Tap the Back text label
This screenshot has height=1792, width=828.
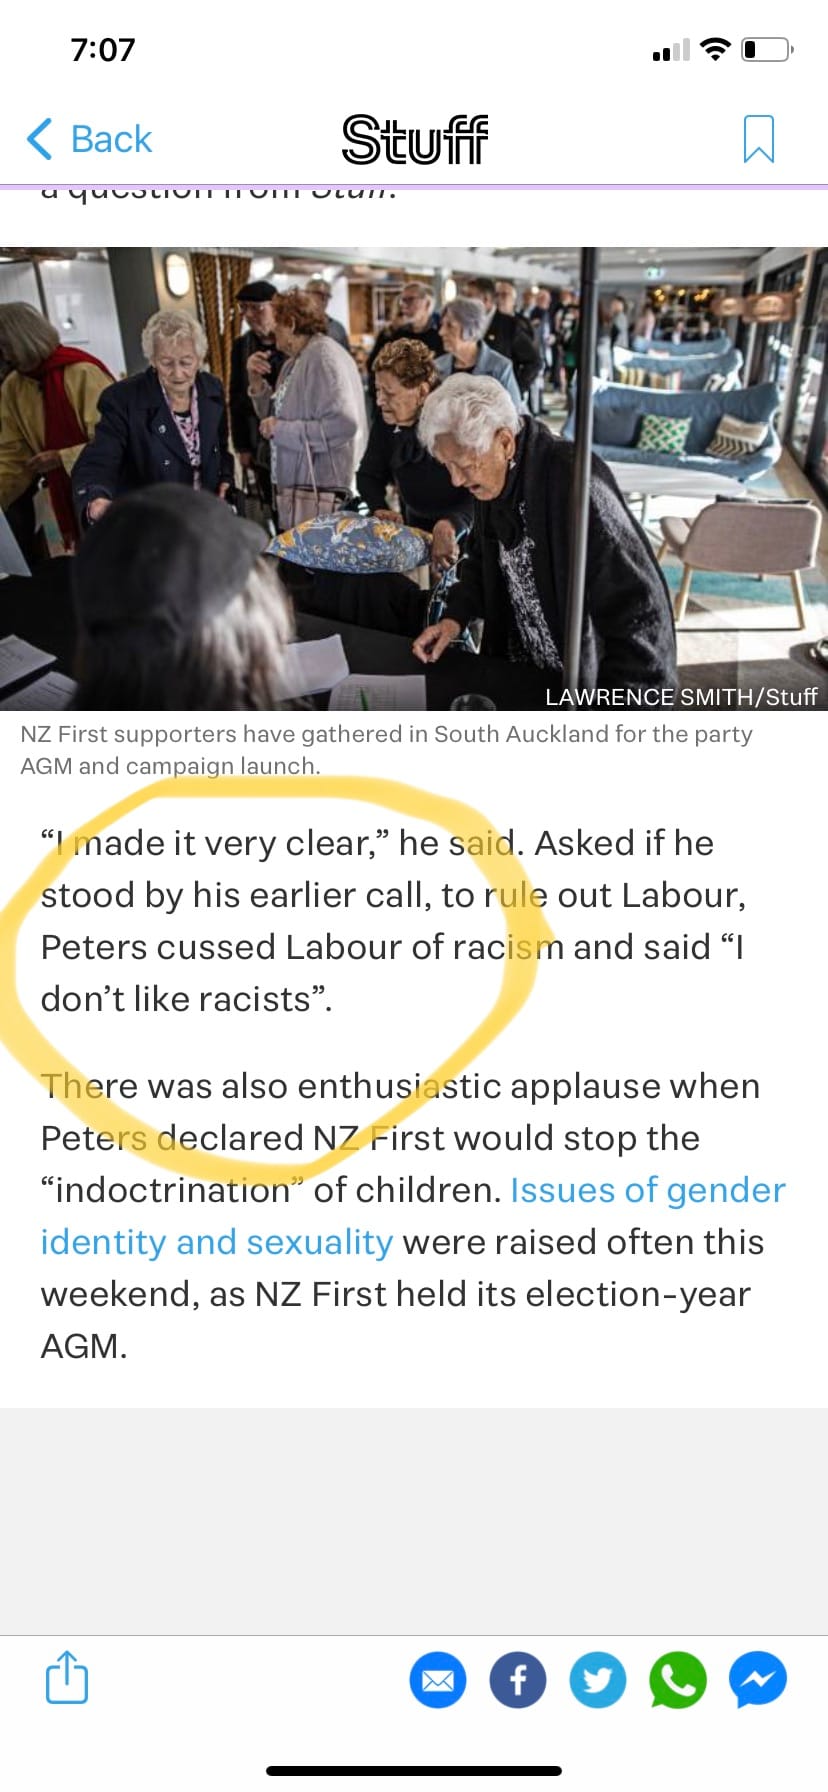pyautogui.click(x=111, y=139)
